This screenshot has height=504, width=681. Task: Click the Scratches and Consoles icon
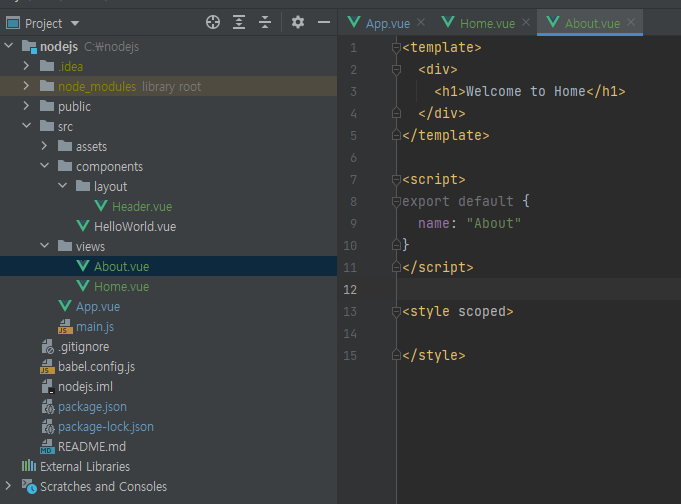[29, 486]
